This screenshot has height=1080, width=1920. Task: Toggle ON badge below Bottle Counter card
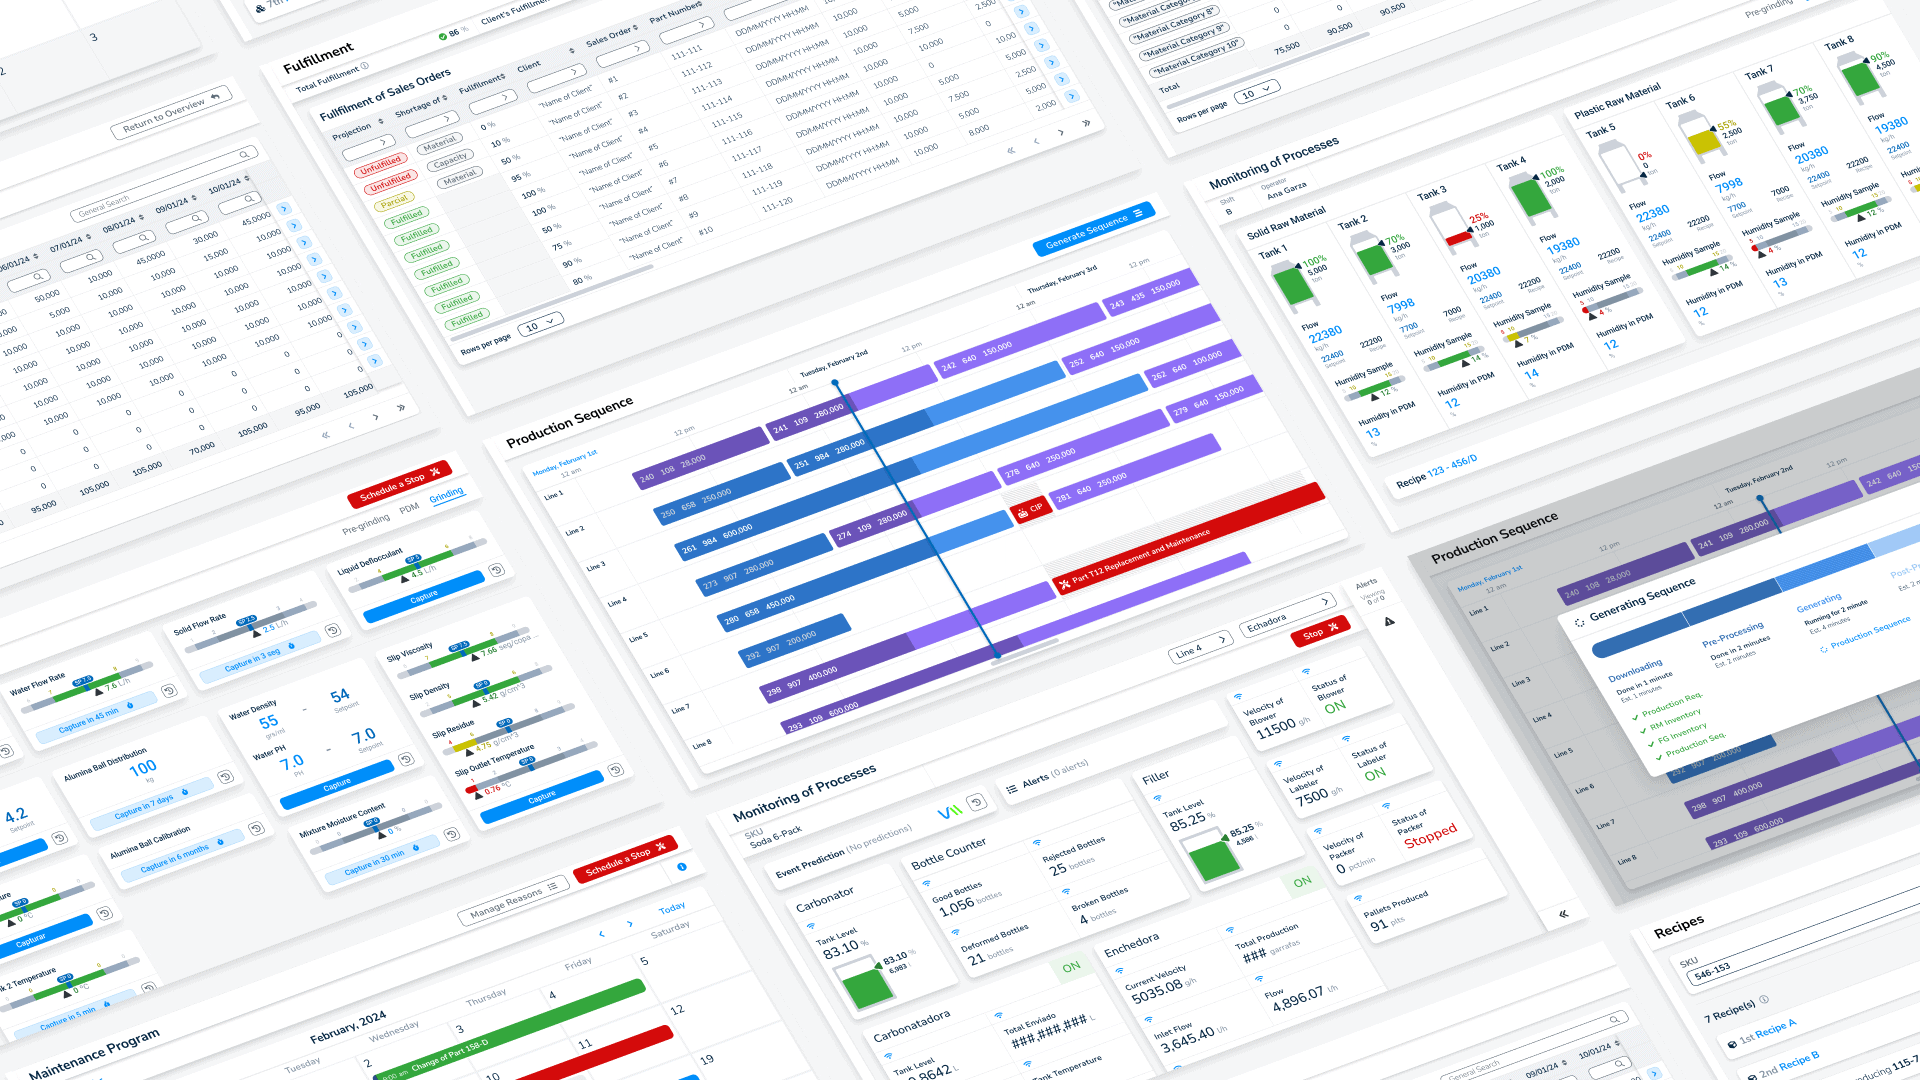[1071, 967]
